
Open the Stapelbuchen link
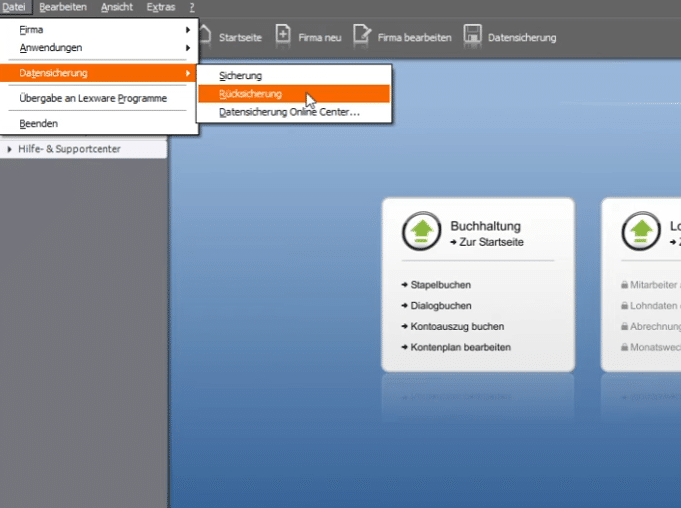pos(440,285)
